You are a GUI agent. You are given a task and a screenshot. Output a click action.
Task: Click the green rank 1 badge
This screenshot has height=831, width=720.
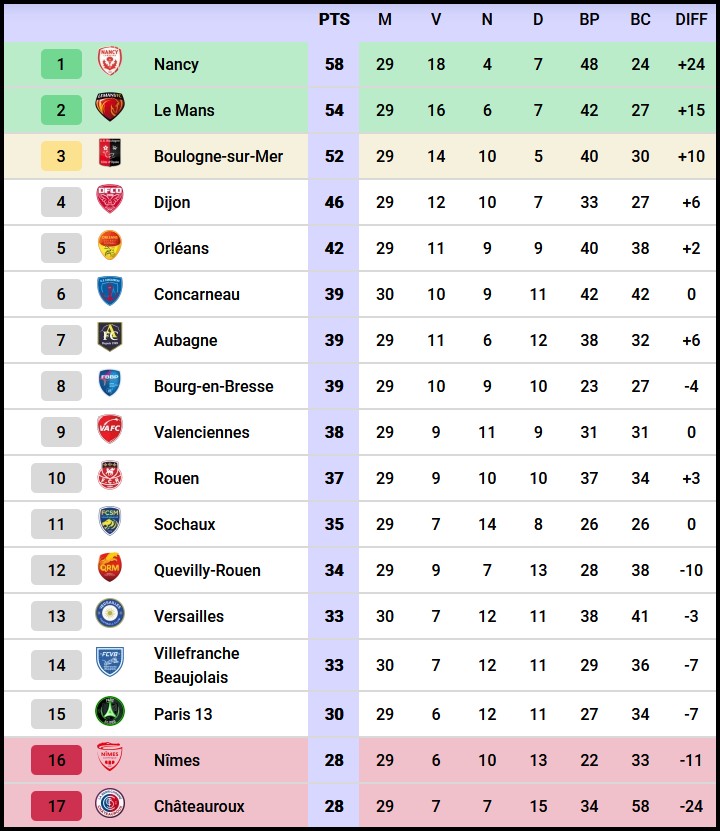pos(61,64)
